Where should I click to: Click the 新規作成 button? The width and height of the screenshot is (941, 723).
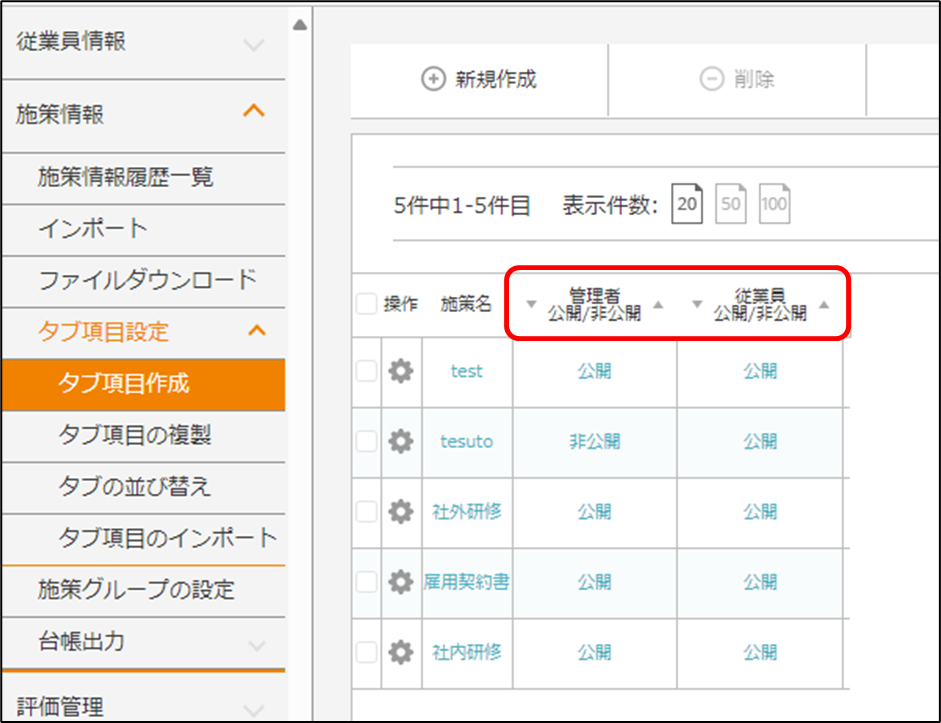(480, 81)
